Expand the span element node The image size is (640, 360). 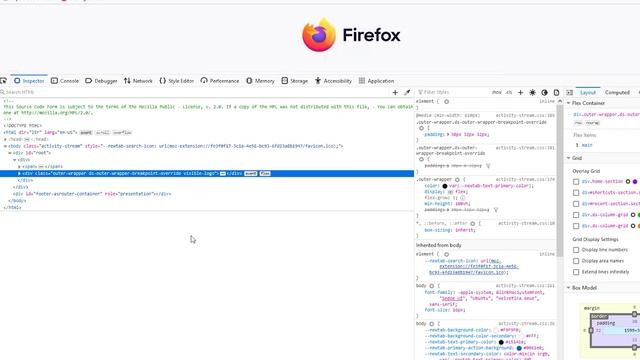tap(19, 167)
